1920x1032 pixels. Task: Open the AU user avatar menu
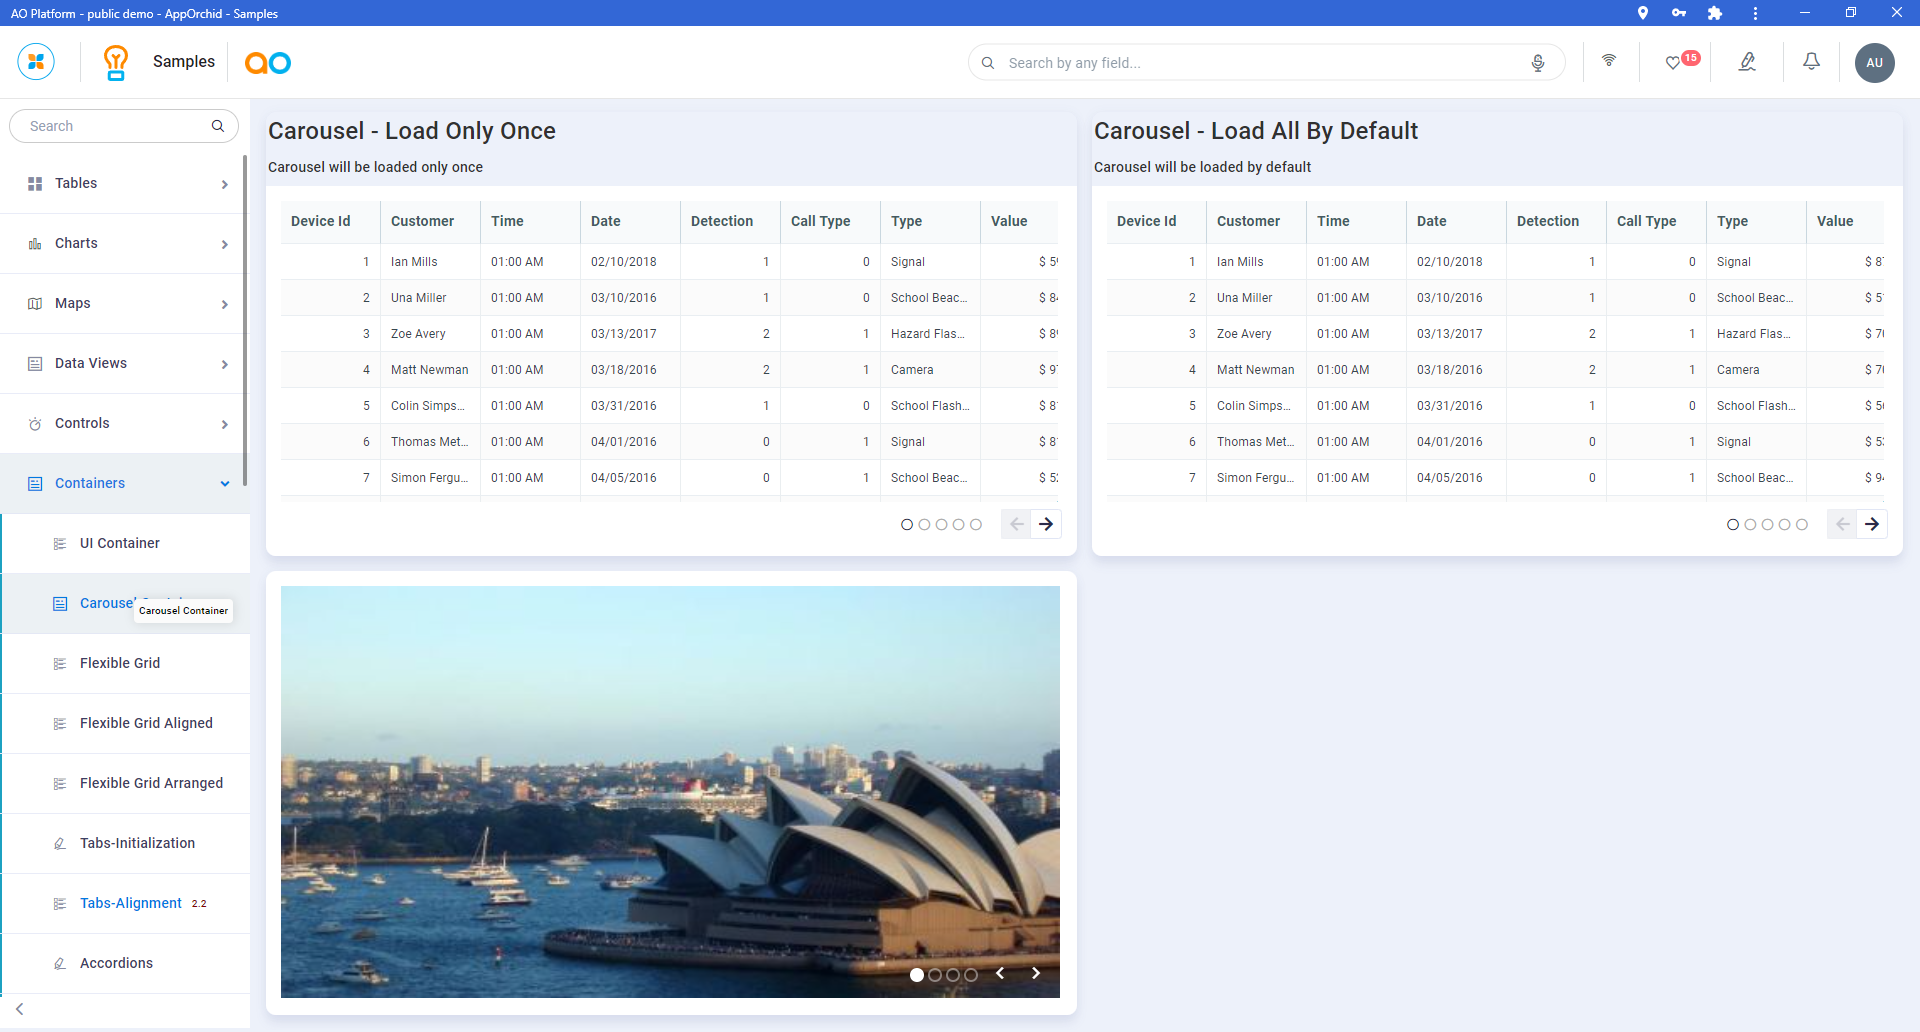click(1874, 63)
